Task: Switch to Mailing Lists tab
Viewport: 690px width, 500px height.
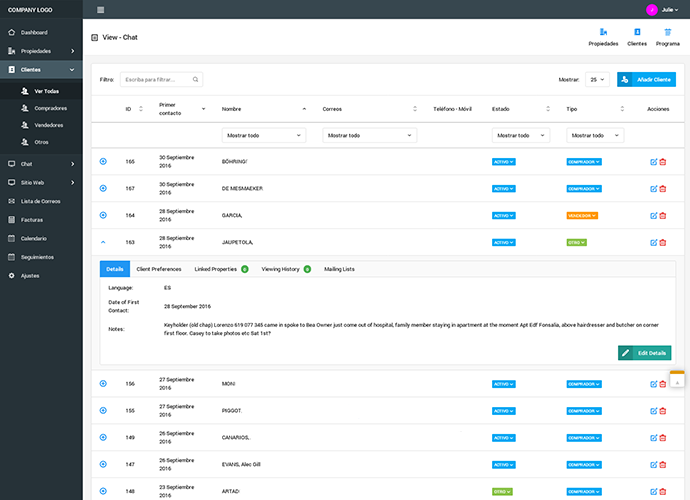Action: point(339,269)
